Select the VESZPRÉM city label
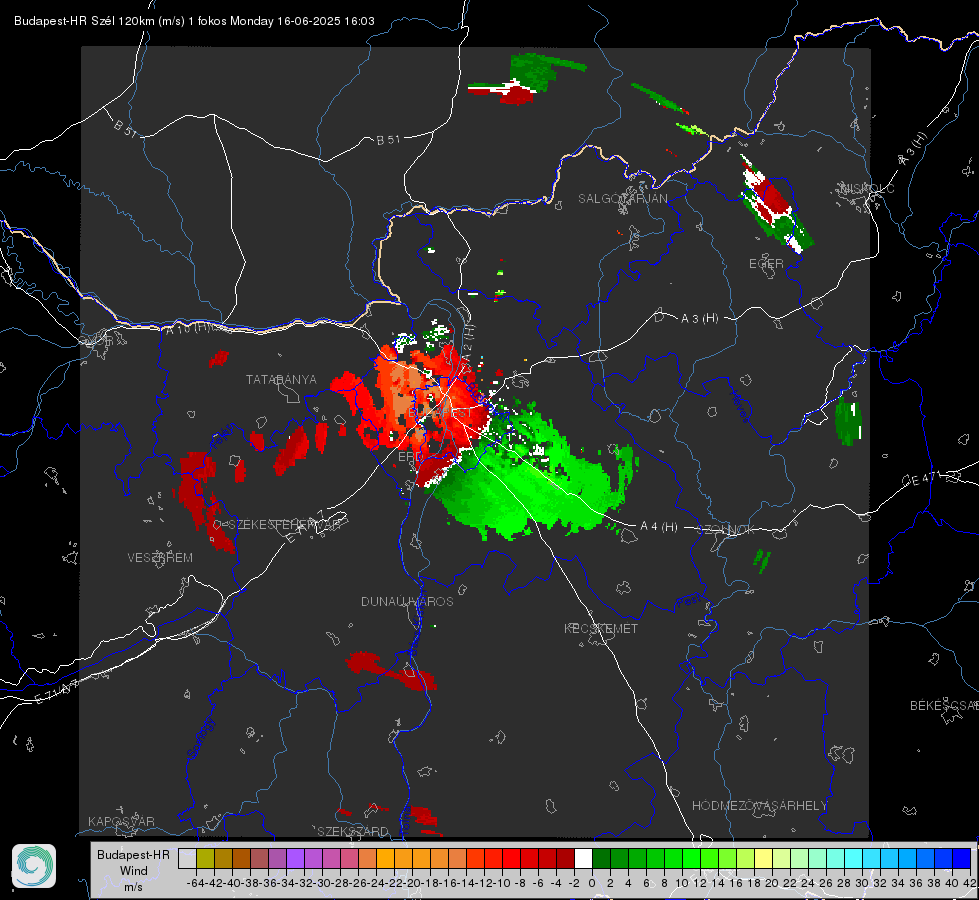The width and height of the screenshot is (979, 900). click(160, 557)
